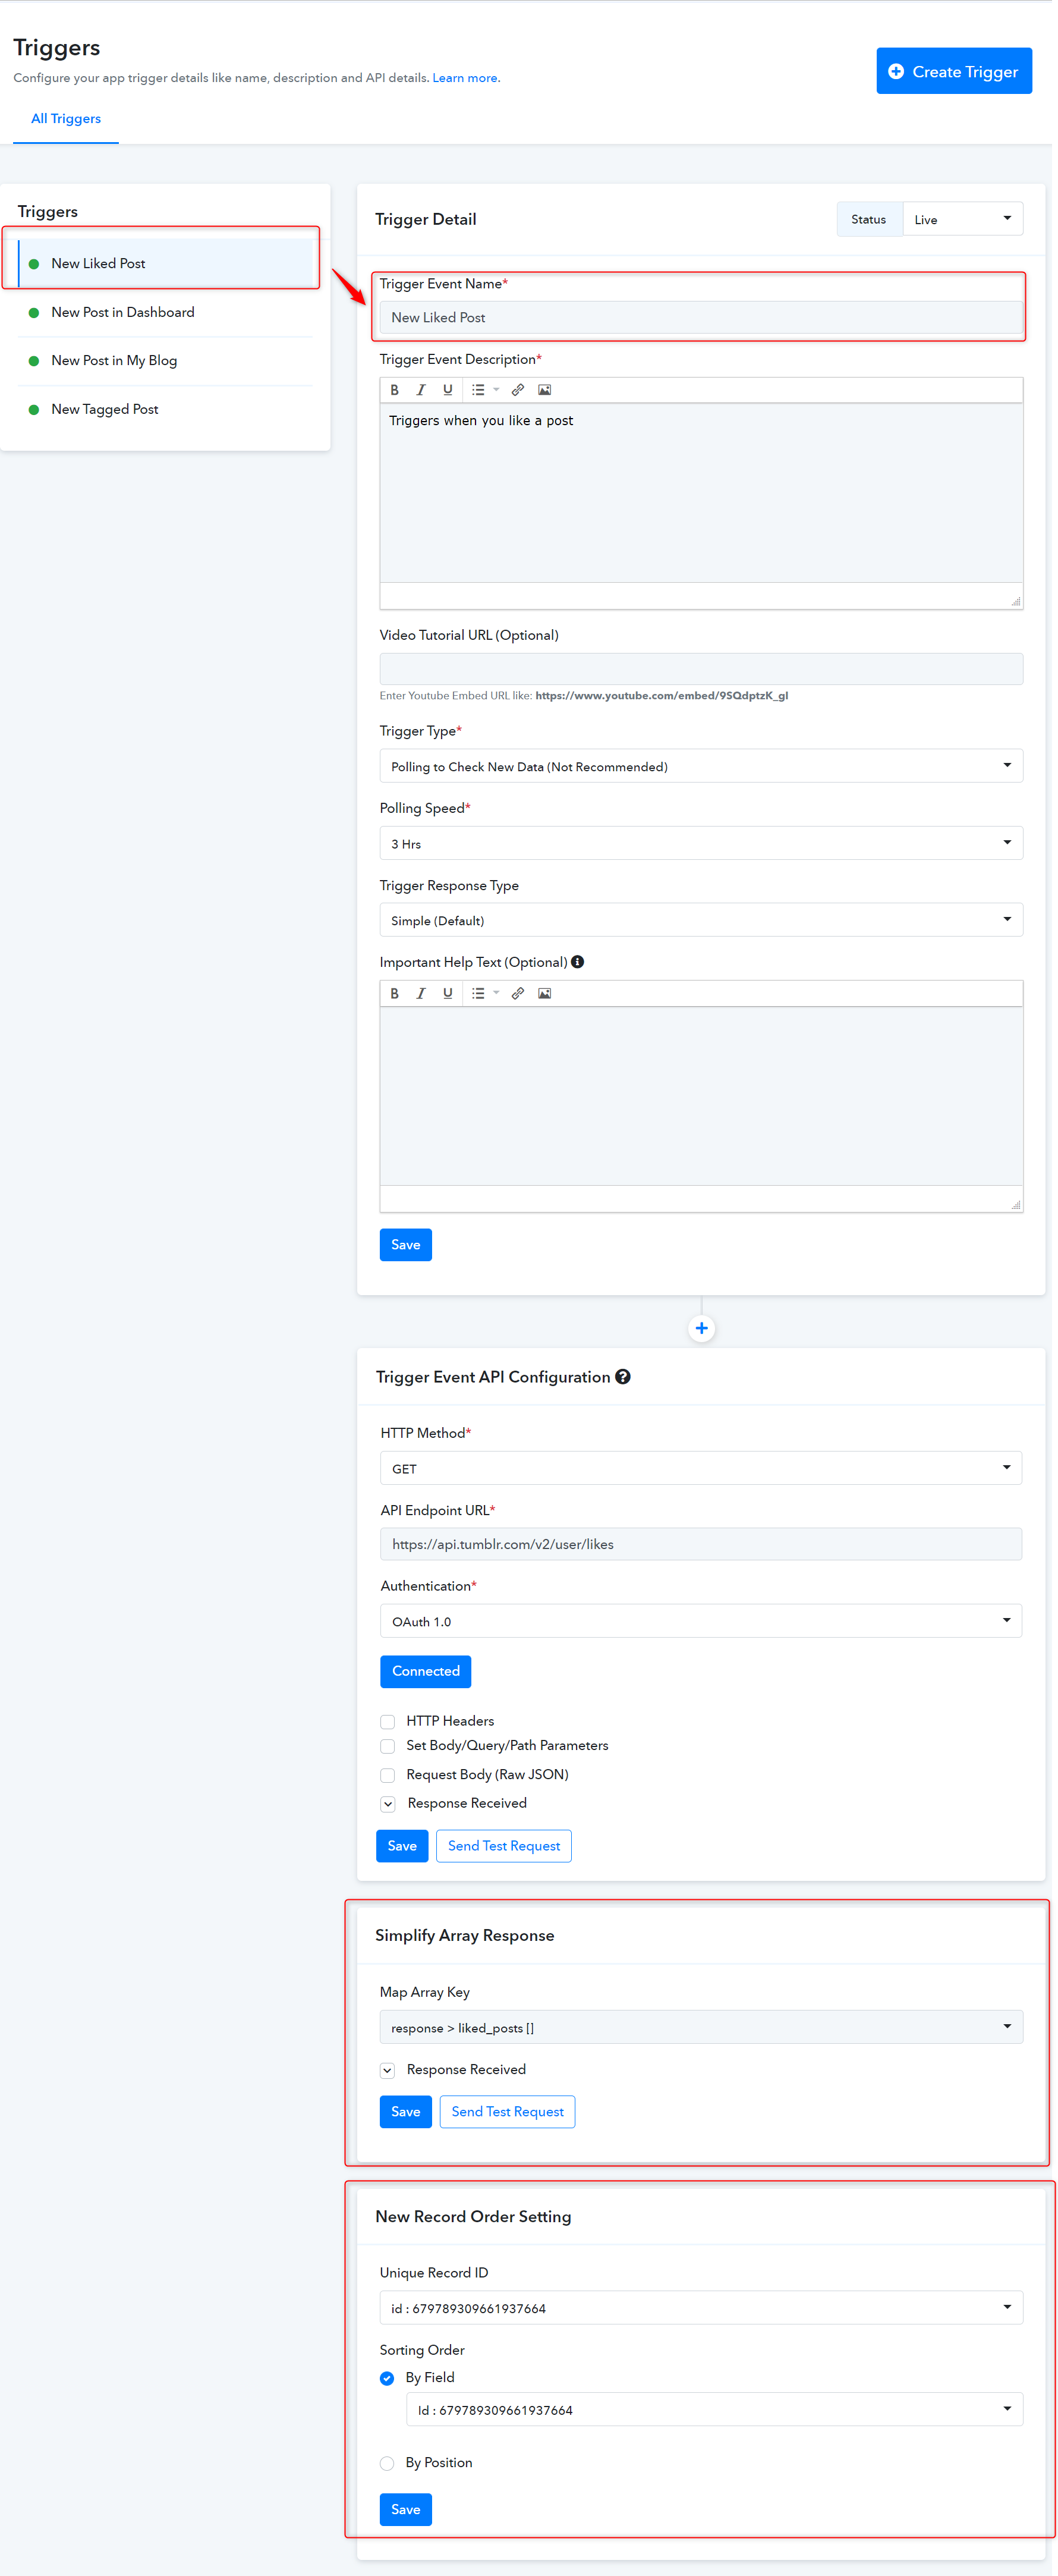Select the By Position radio button
Image resolution: width=1058 pixels, height=2576 pixels.
pyautogui.click(x=387, y=2463)
